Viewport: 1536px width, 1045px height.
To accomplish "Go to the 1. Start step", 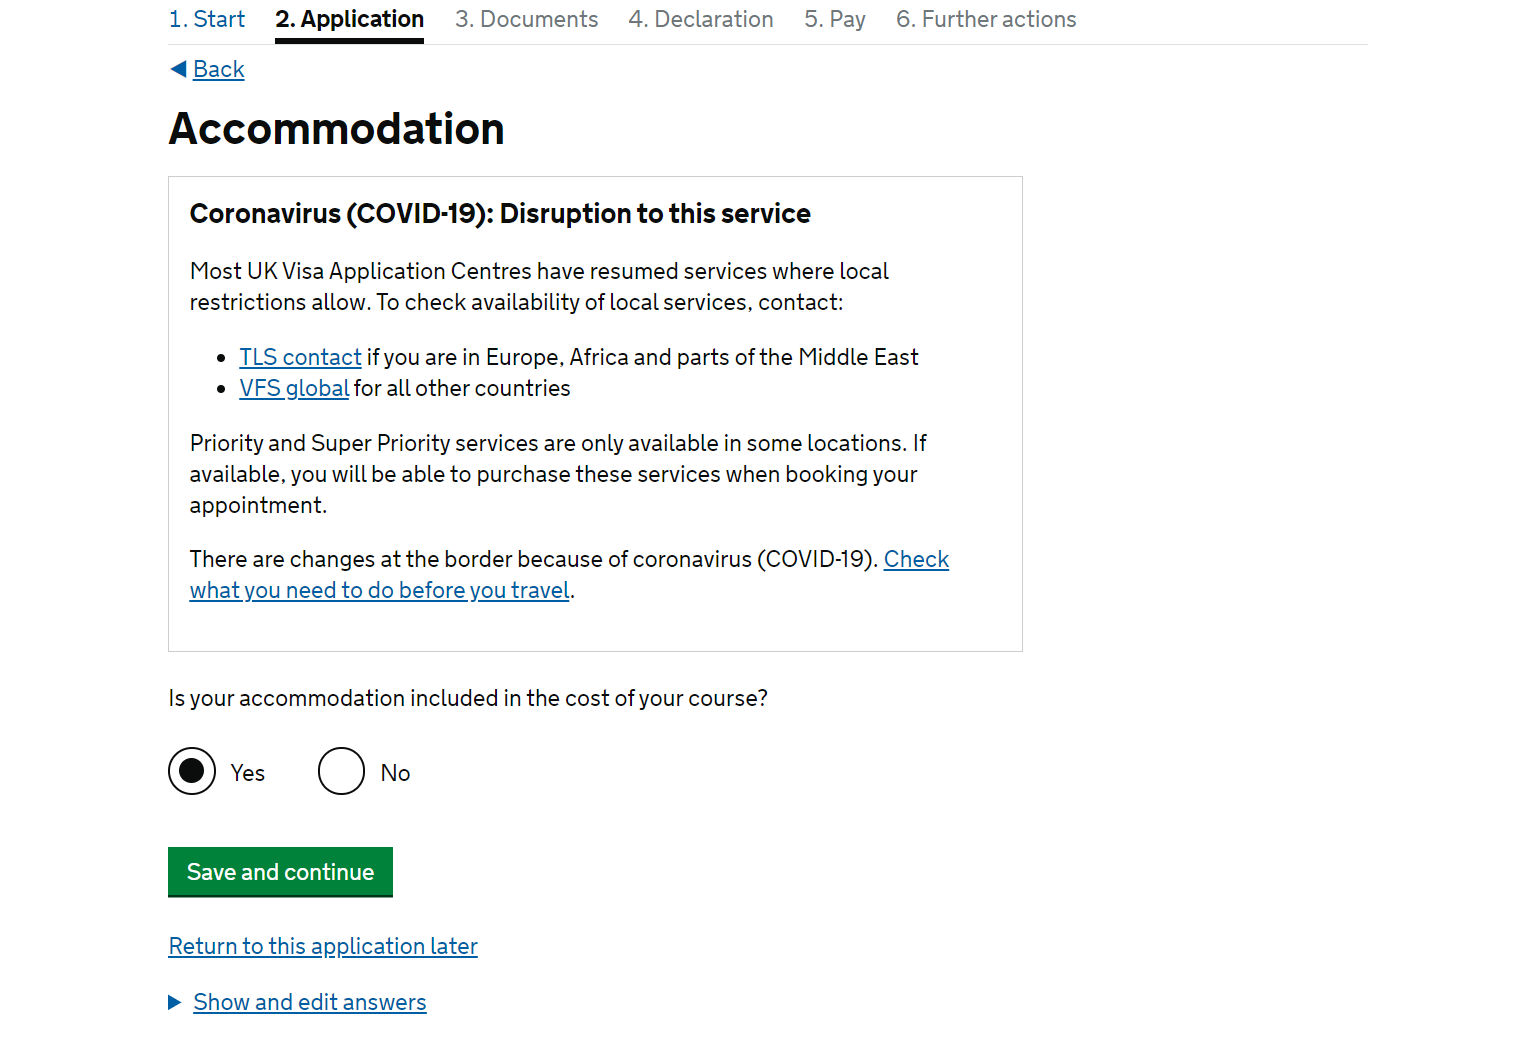I will click(x=207, y=19).
